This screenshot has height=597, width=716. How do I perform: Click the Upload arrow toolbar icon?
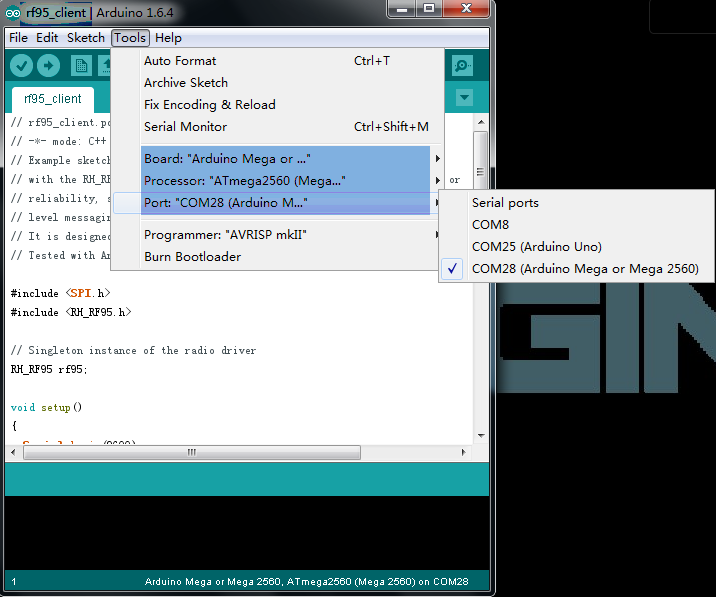tap(48, 66)
